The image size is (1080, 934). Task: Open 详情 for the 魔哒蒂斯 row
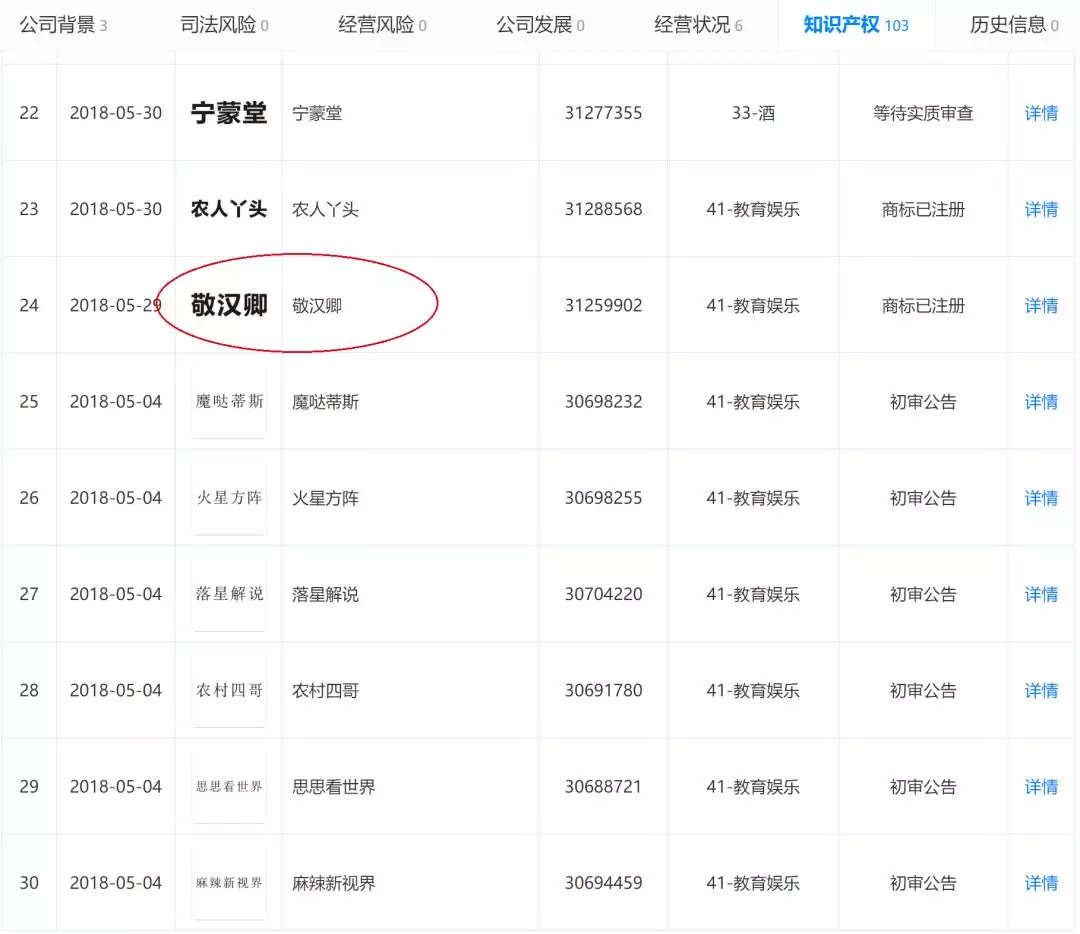click(x=1041, y=402)
